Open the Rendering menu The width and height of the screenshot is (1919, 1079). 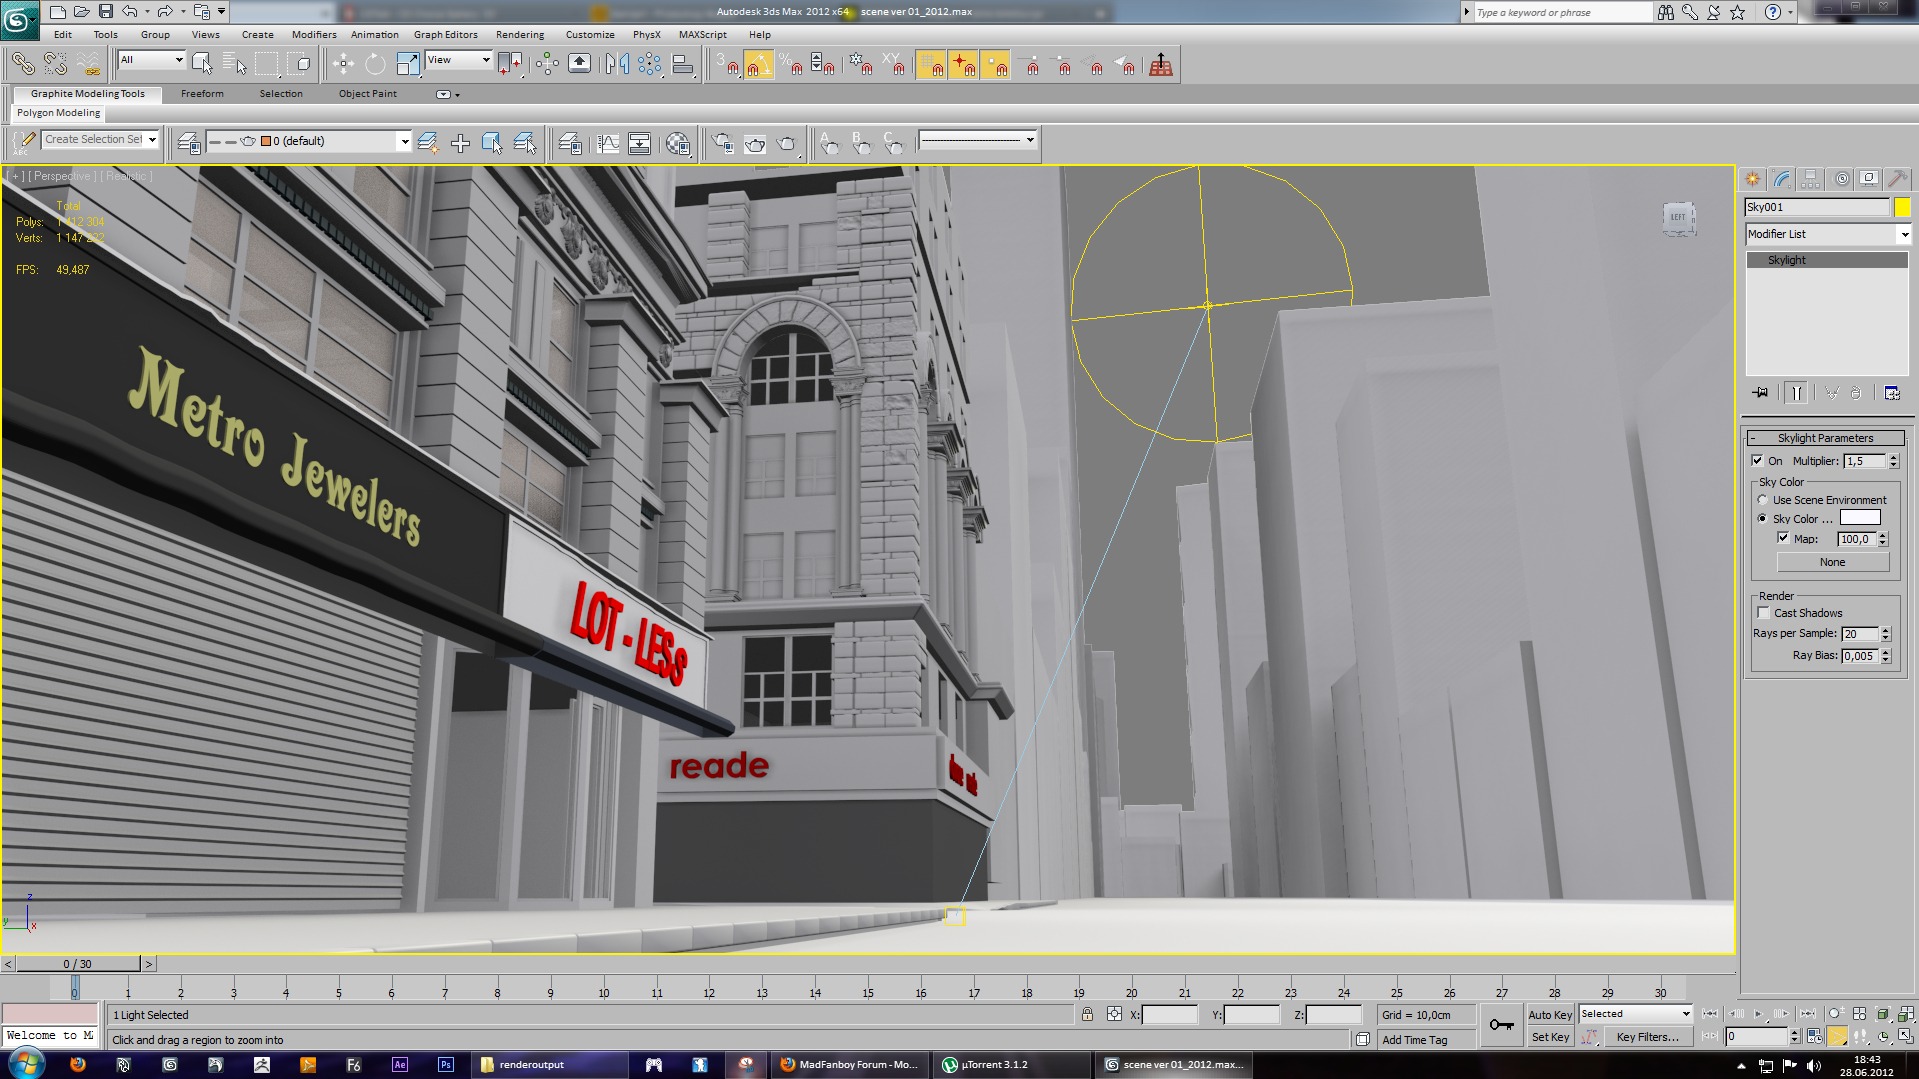(519, 34)
